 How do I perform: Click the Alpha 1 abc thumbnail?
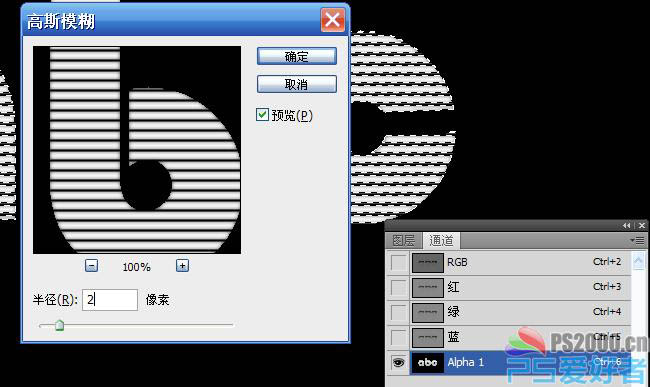427,363
